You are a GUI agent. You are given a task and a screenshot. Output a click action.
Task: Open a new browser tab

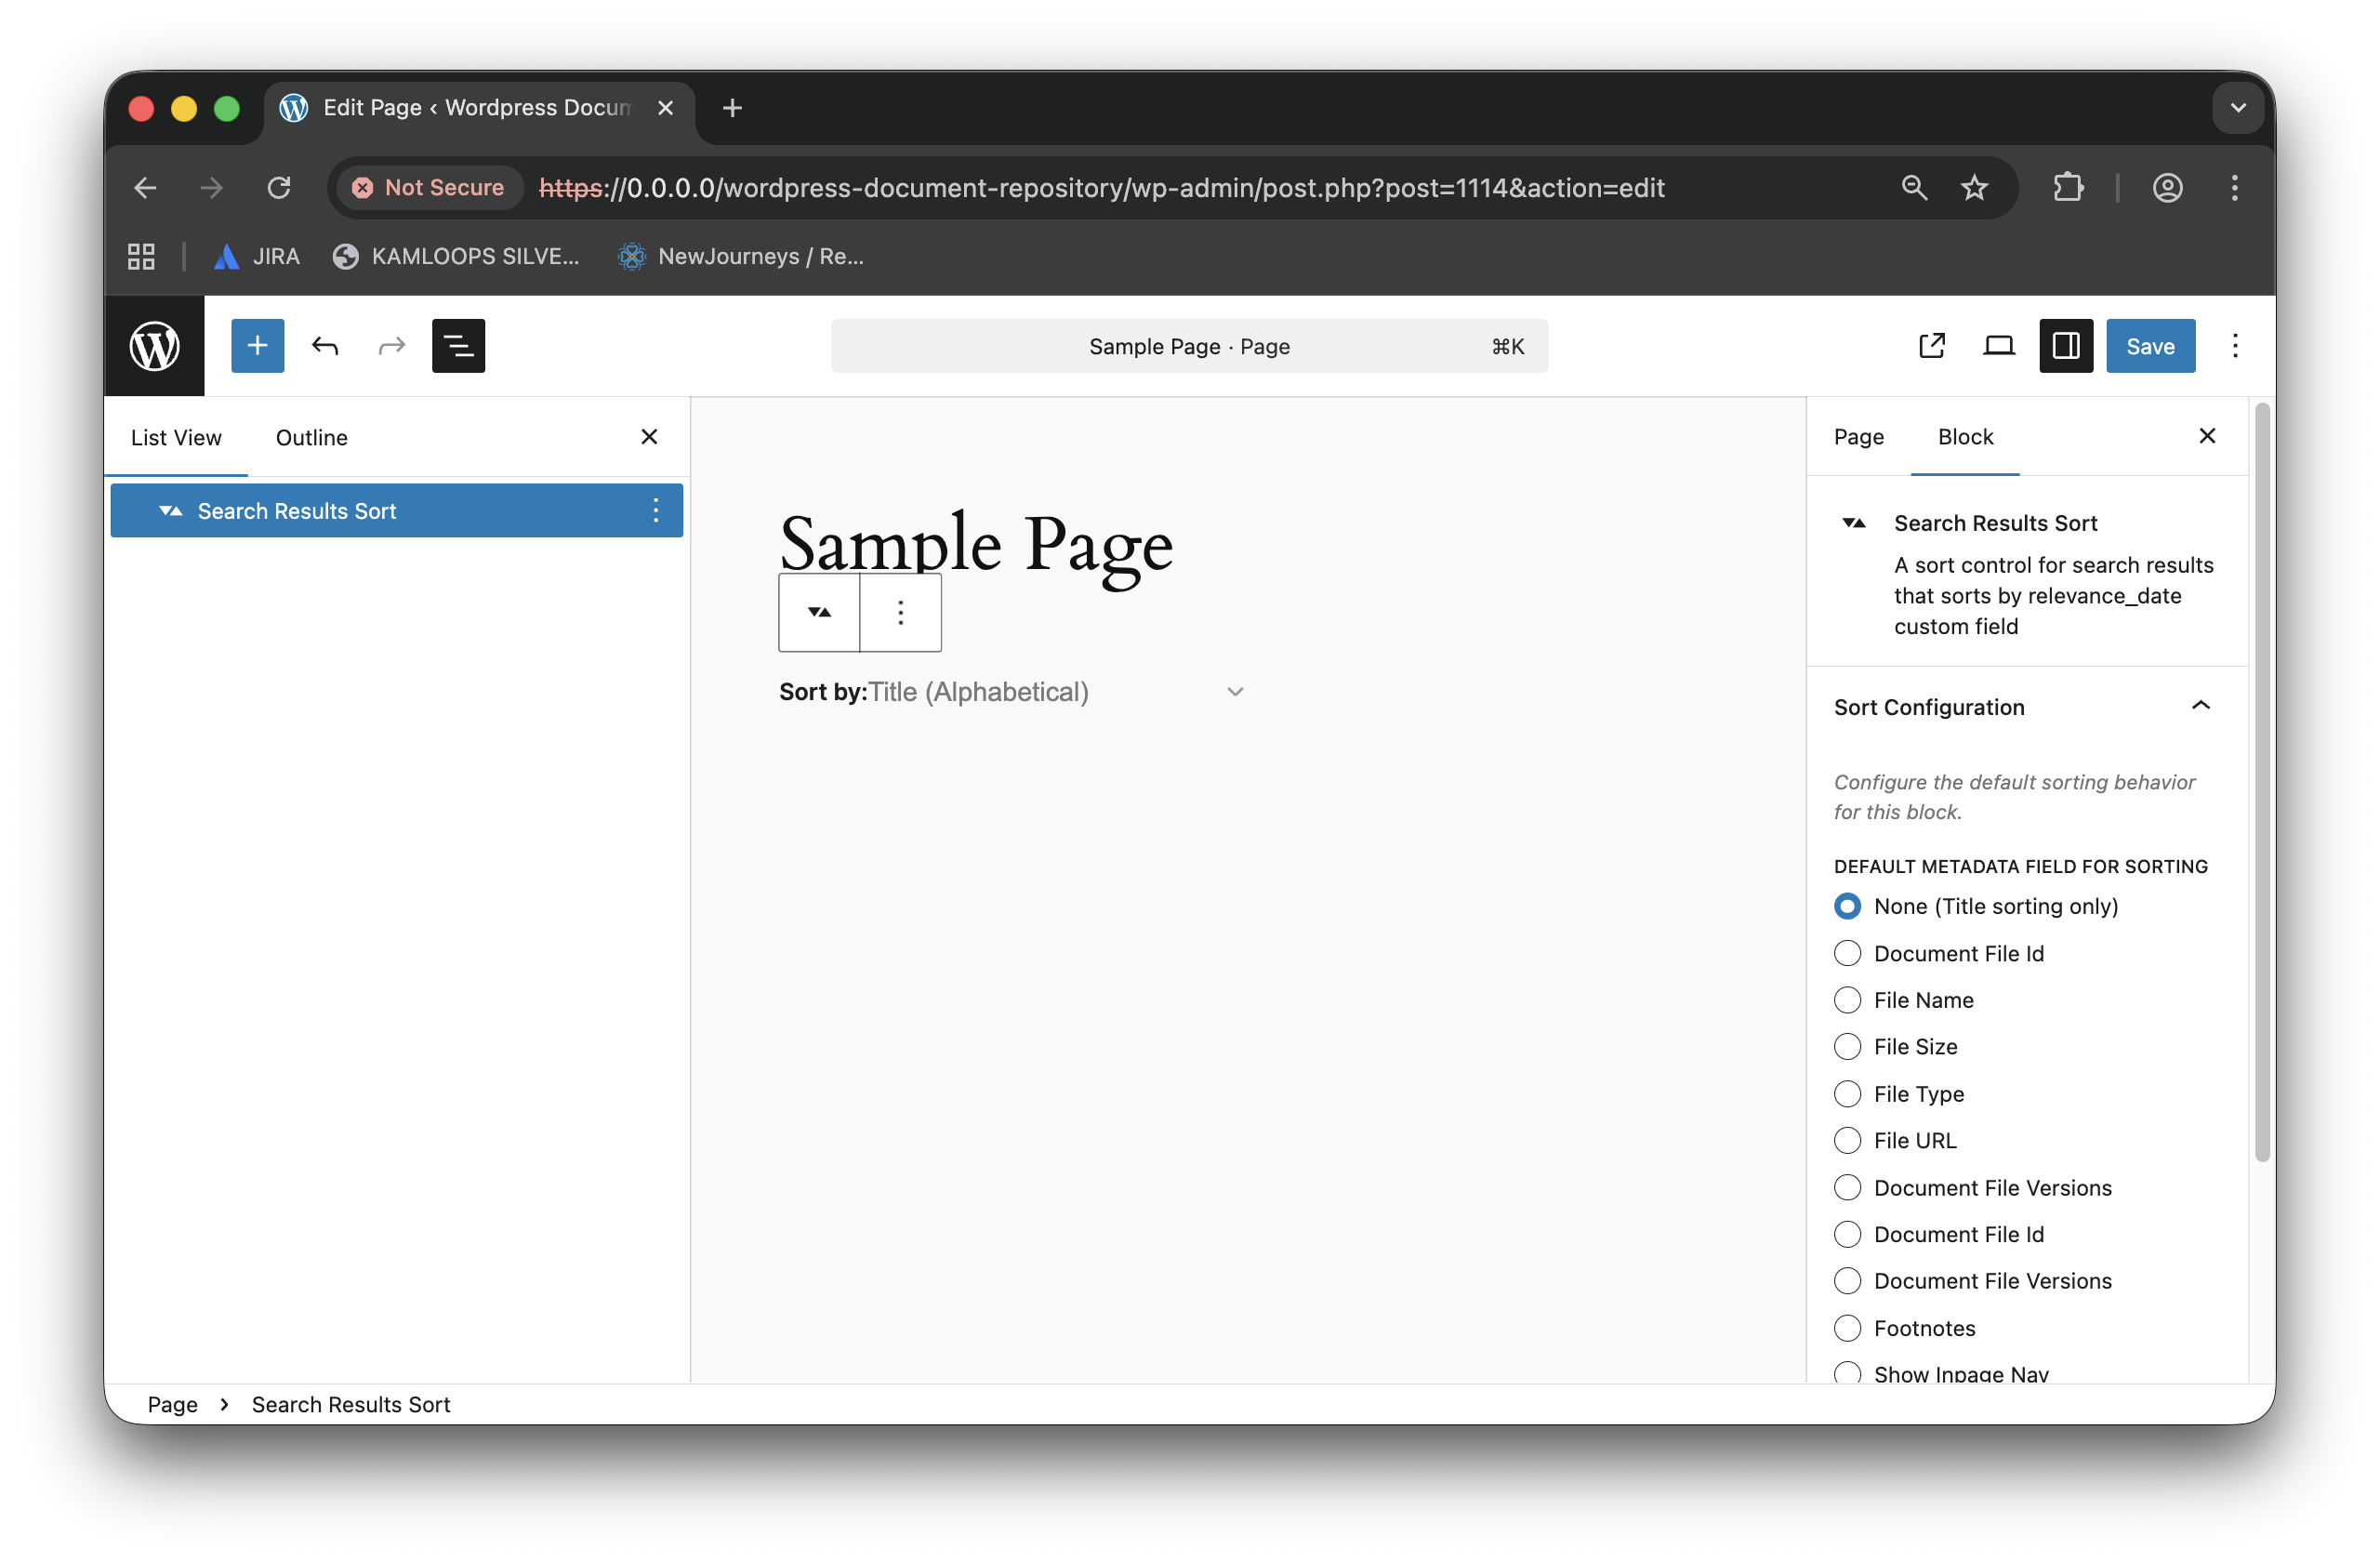coord(732,108)
